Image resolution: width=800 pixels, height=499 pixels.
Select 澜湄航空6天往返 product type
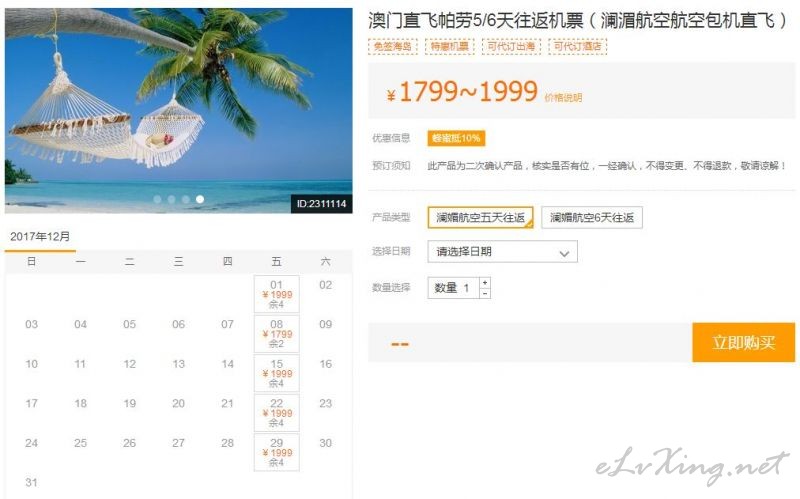(591, 218)
